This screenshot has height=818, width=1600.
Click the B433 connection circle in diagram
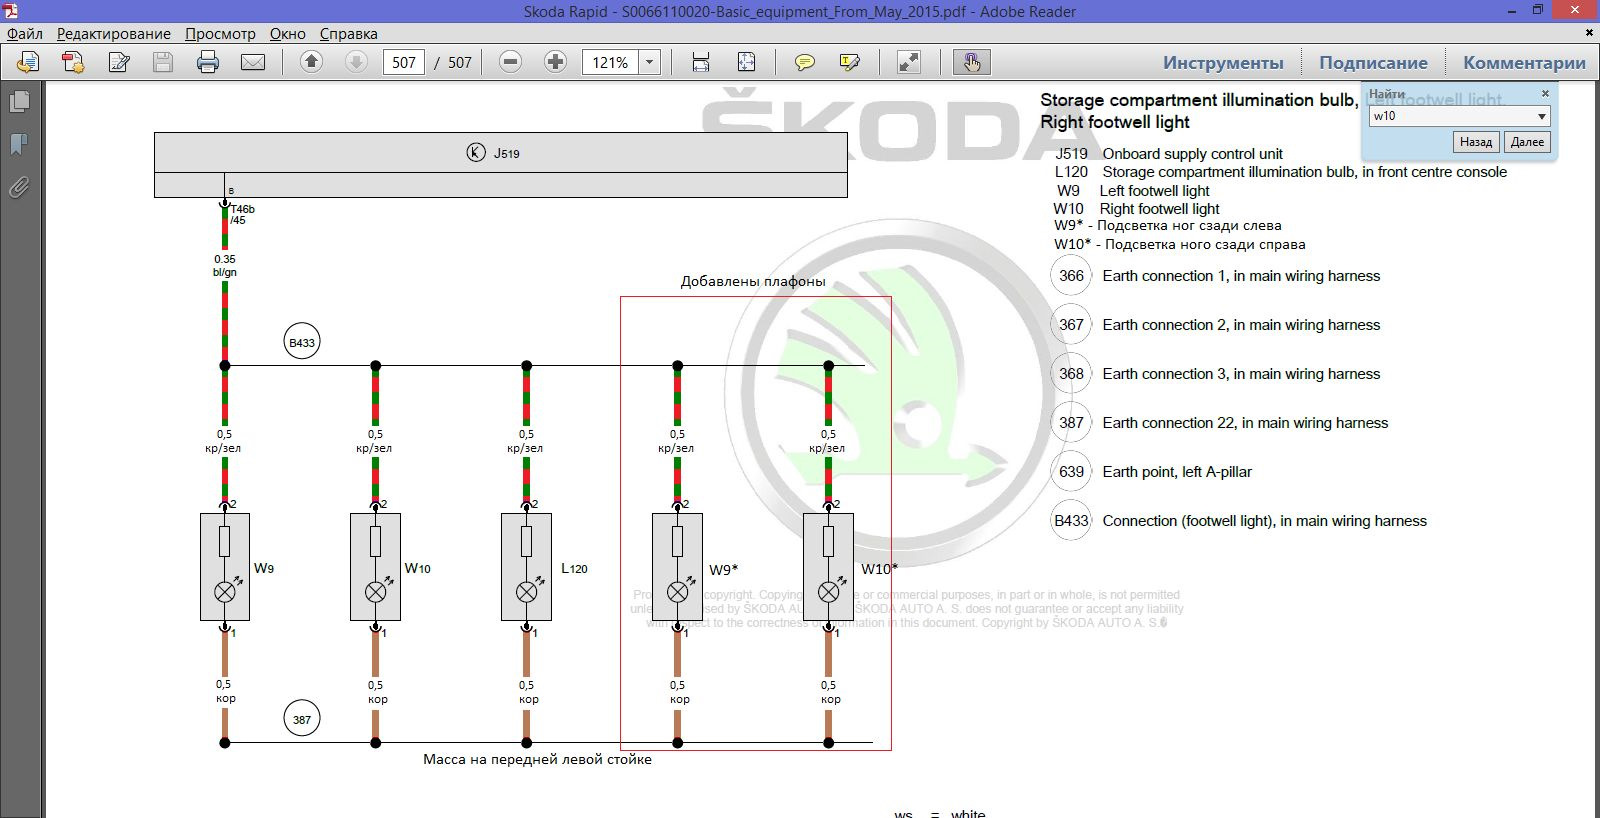coord(302,342)
